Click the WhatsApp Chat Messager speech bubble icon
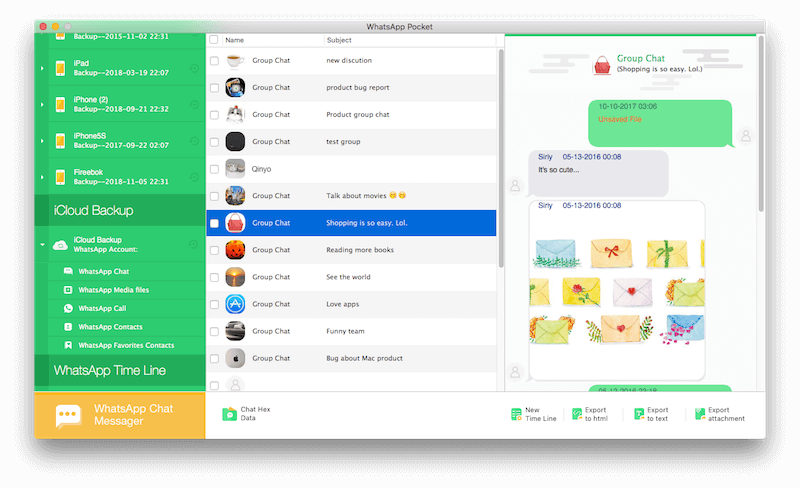The width and height of the screenshot is (800, 488). pos(68,416)
